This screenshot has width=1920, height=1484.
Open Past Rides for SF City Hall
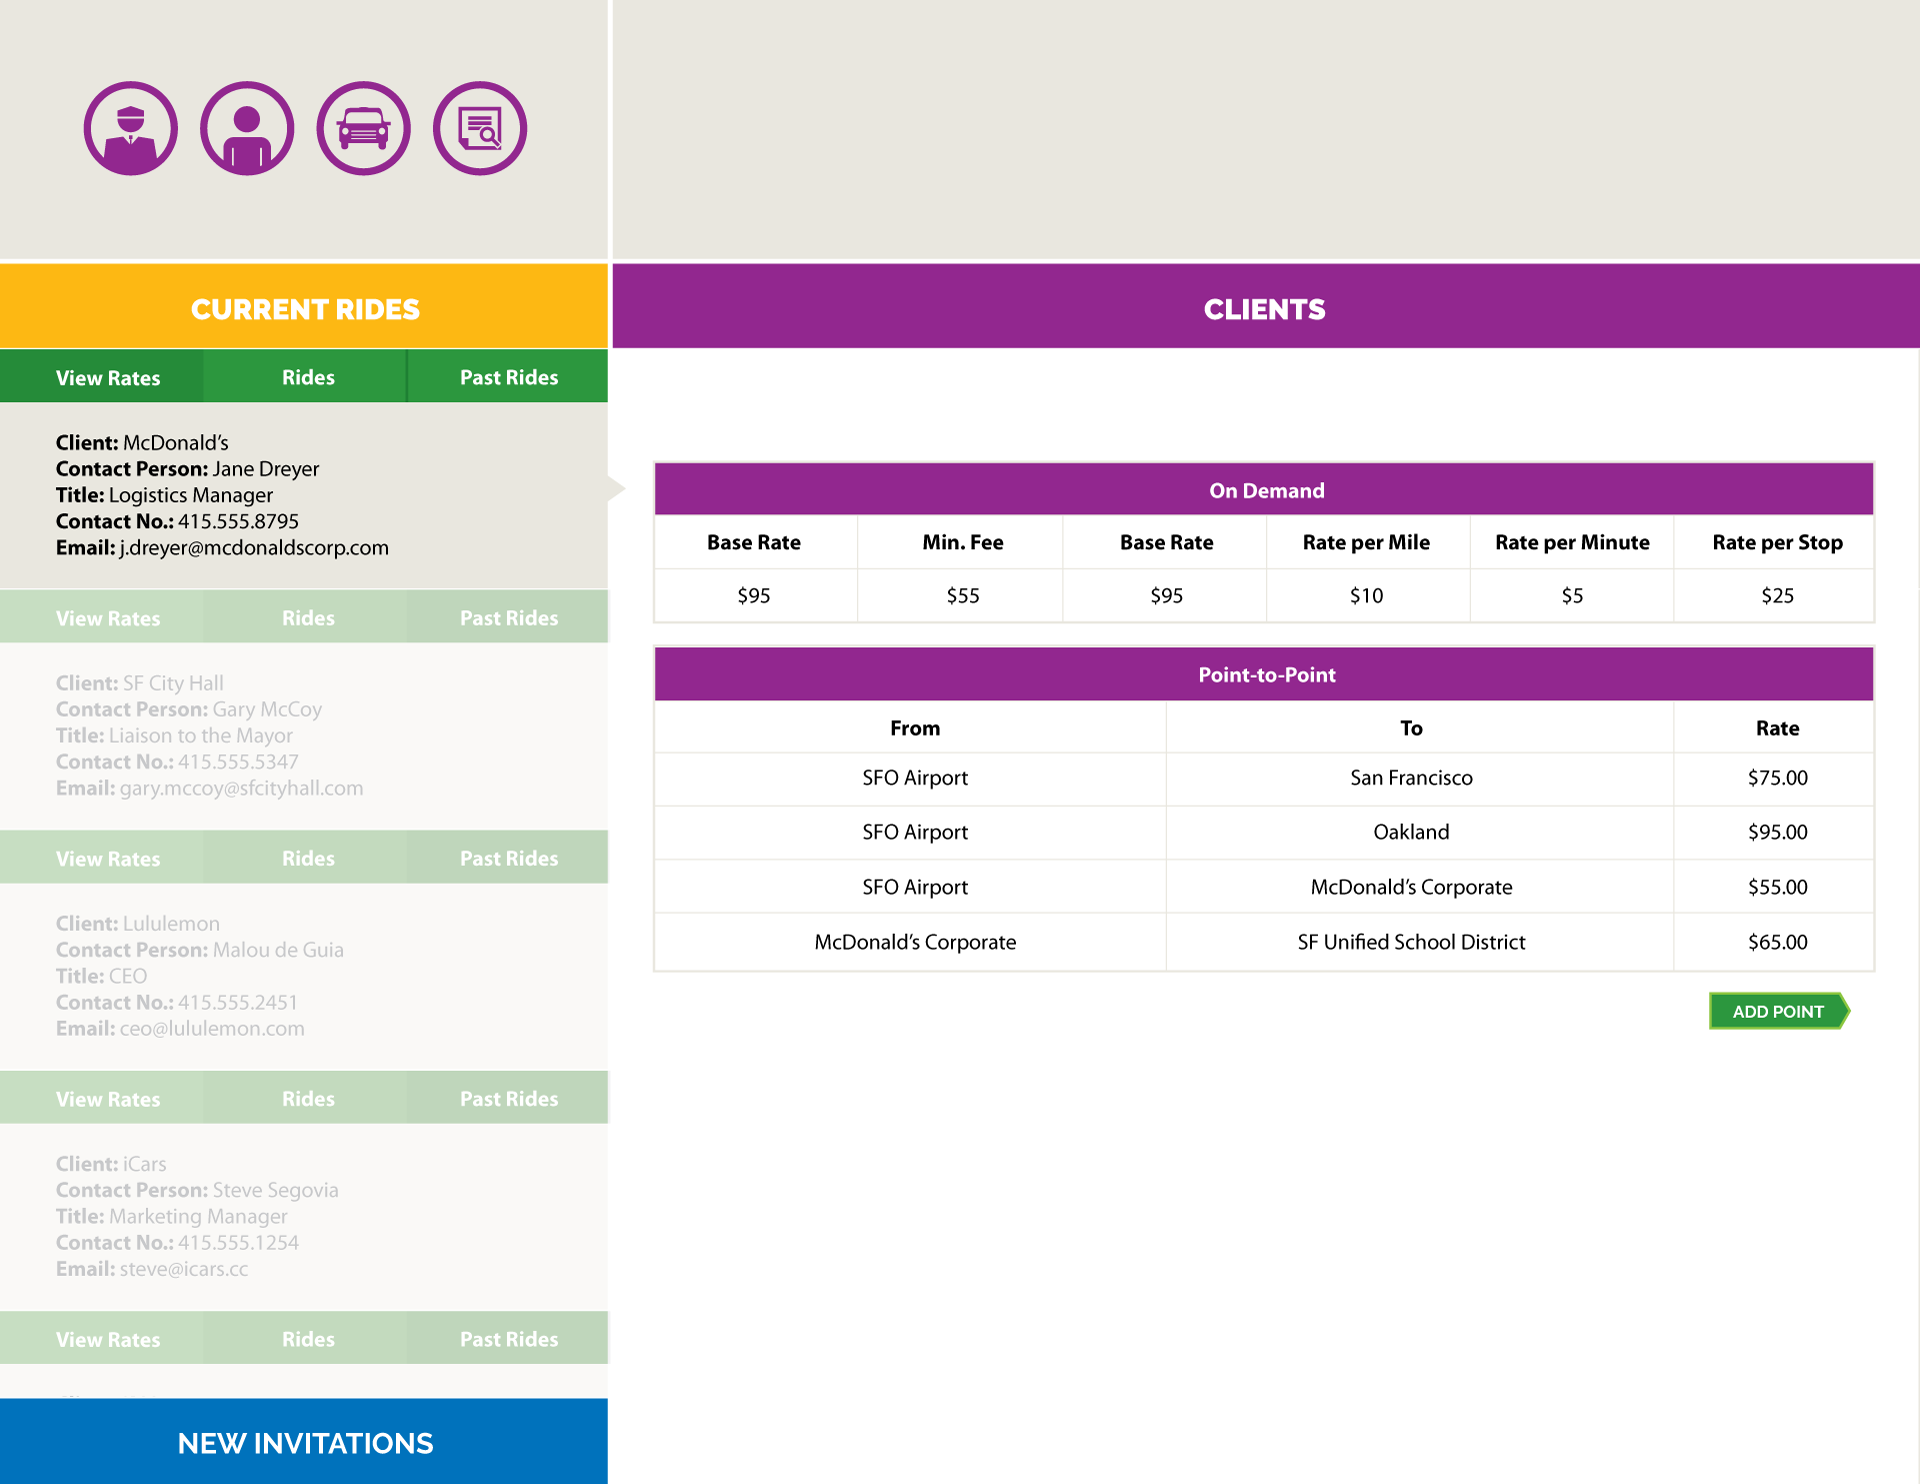coord(509,619)
